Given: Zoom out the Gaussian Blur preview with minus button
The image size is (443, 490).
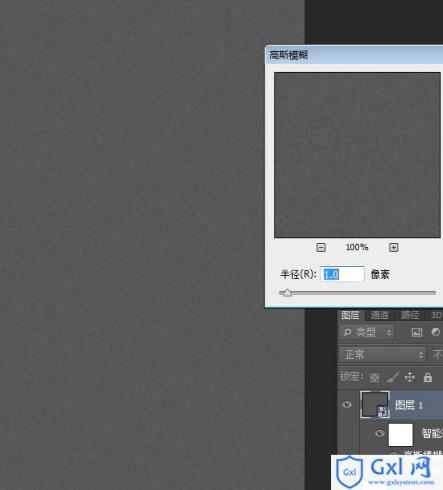Looking at the screenshot, I should [x=321, y=247].
